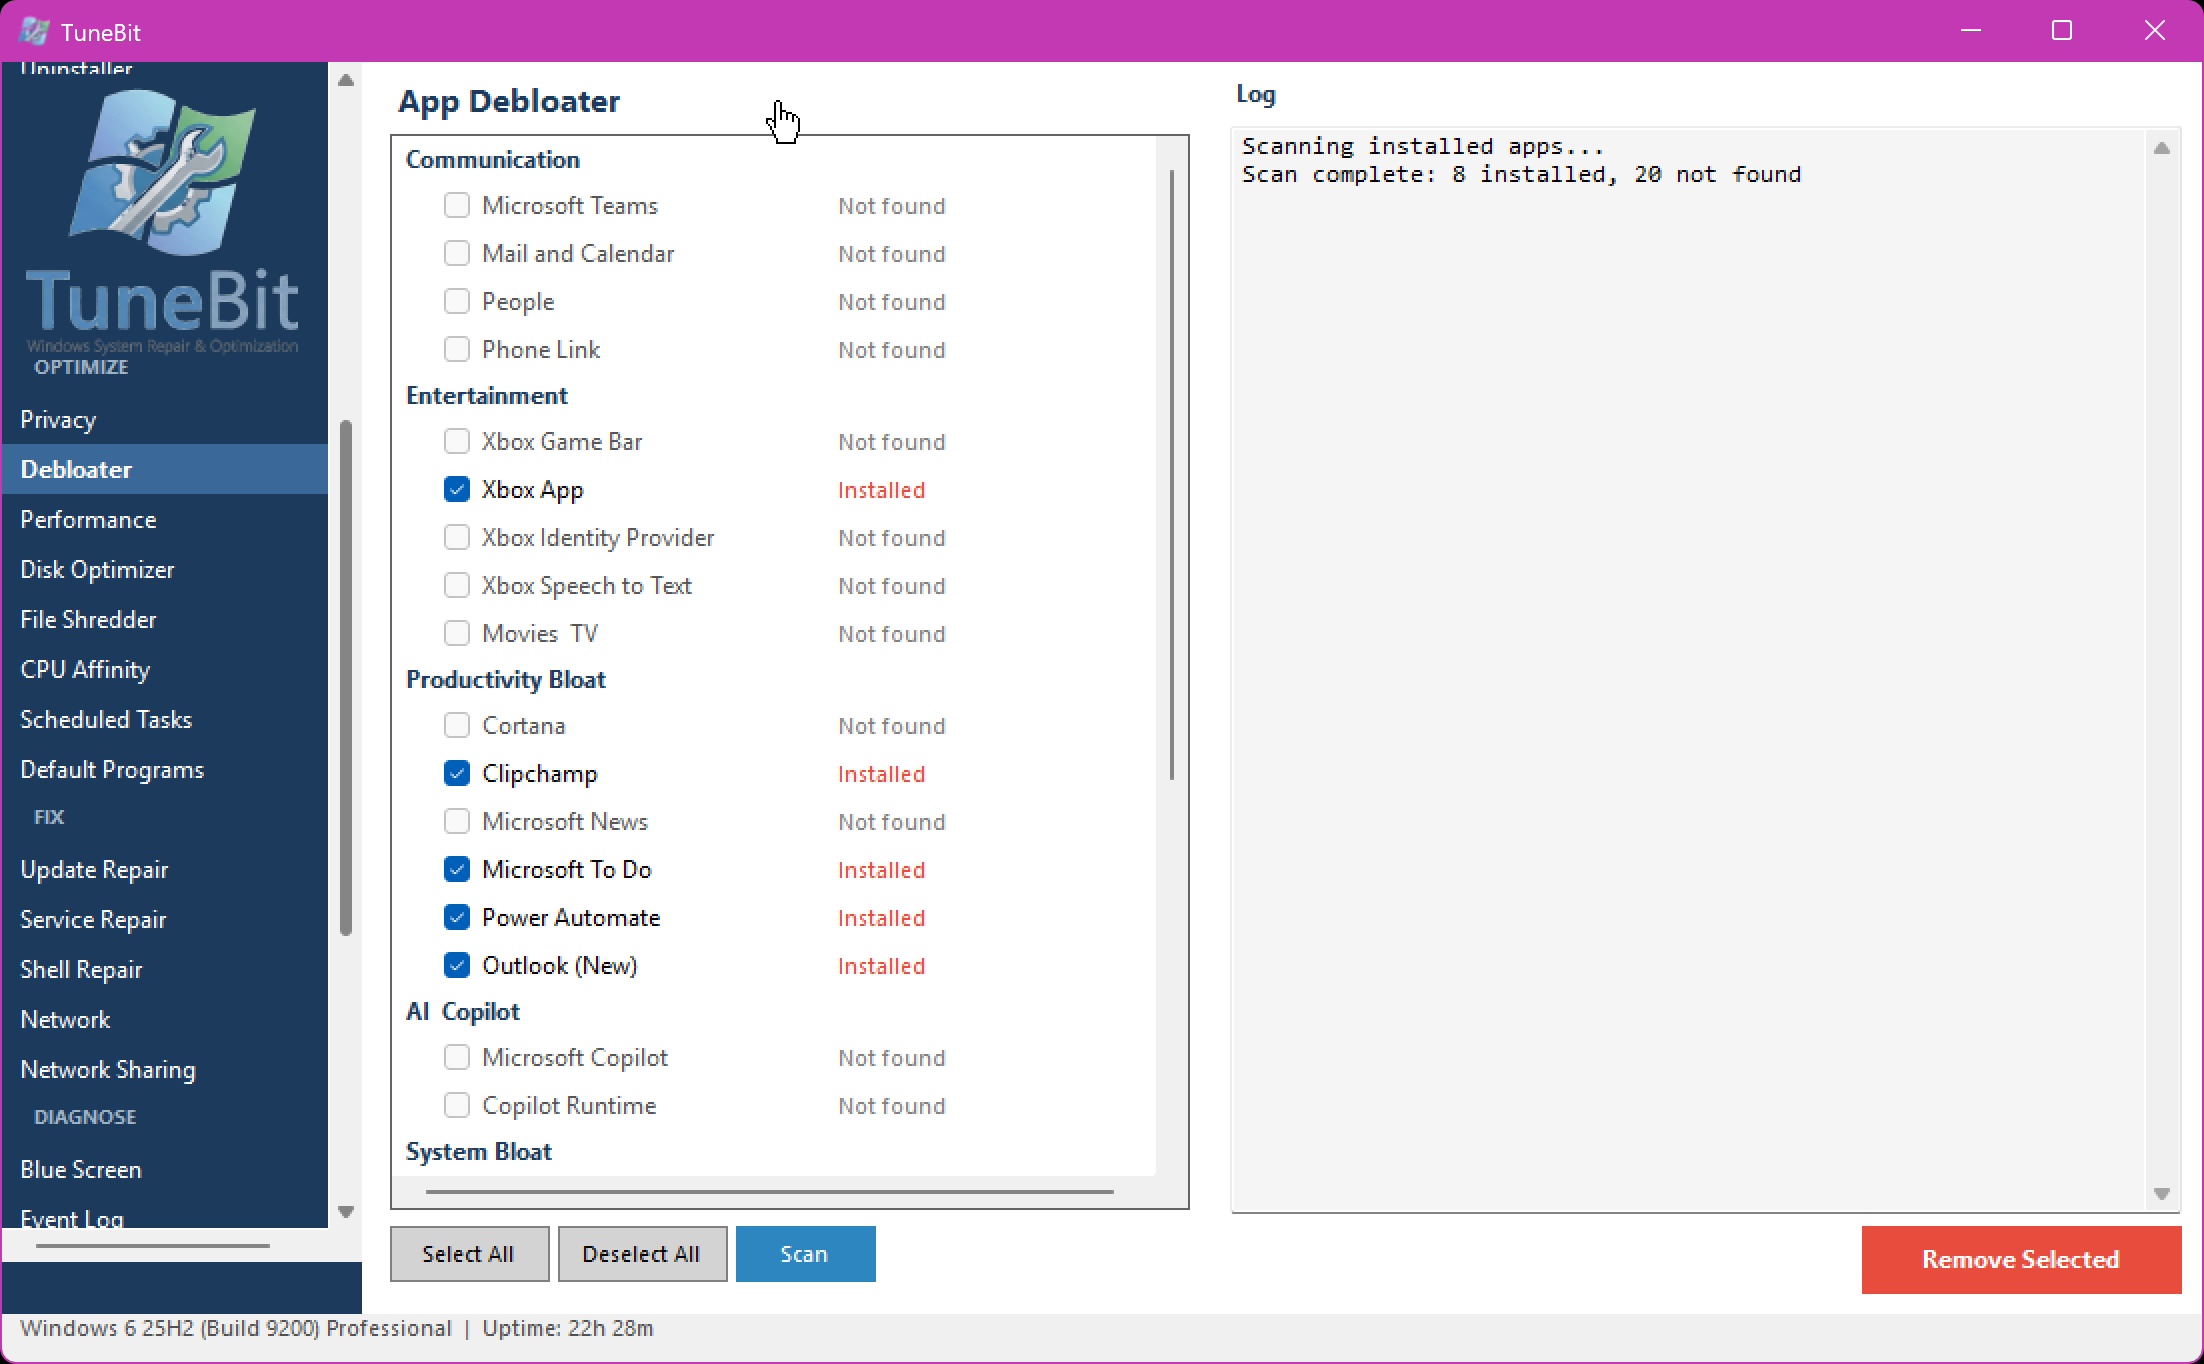Click sidebar scroll up arrow
Image resolution: width=2204 pixels, height=1364 pixels.
pos(346,80)
